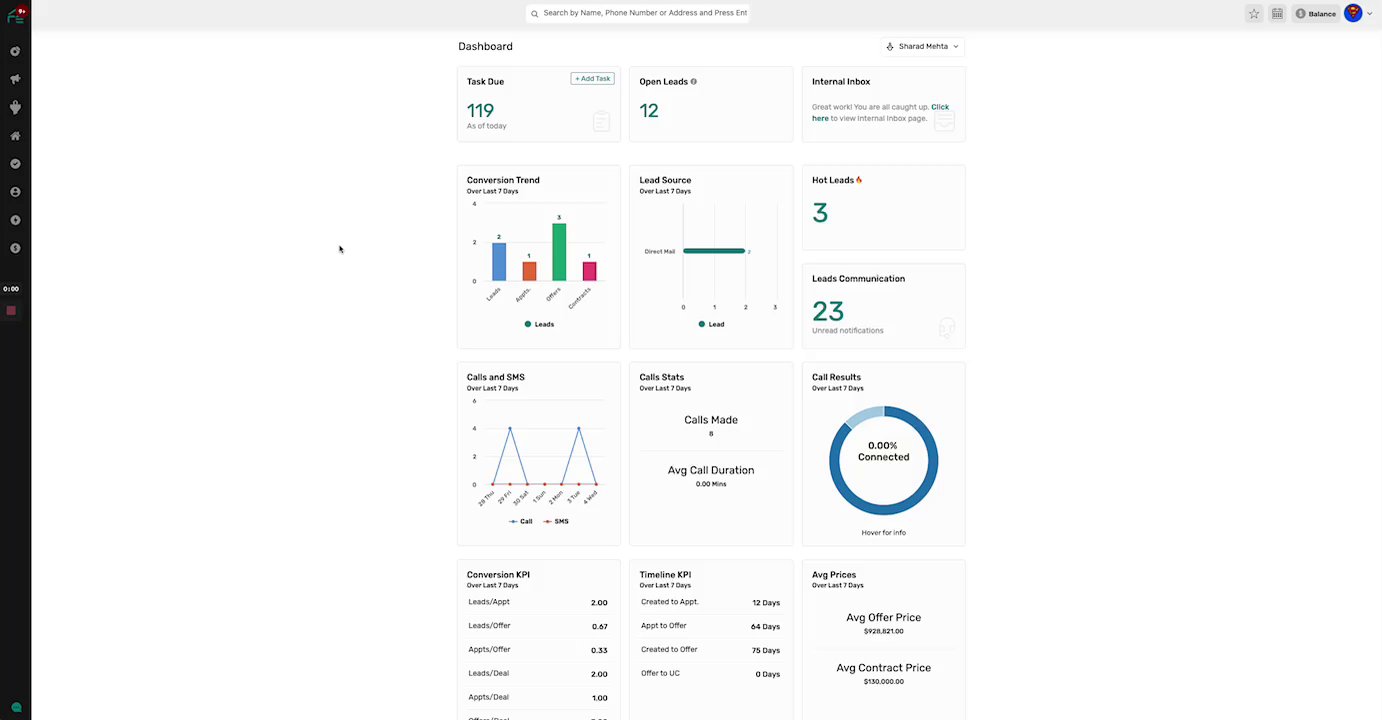Click the plug integrations icon in sidebar
The image size is (1382, 720).
[15, 107]
